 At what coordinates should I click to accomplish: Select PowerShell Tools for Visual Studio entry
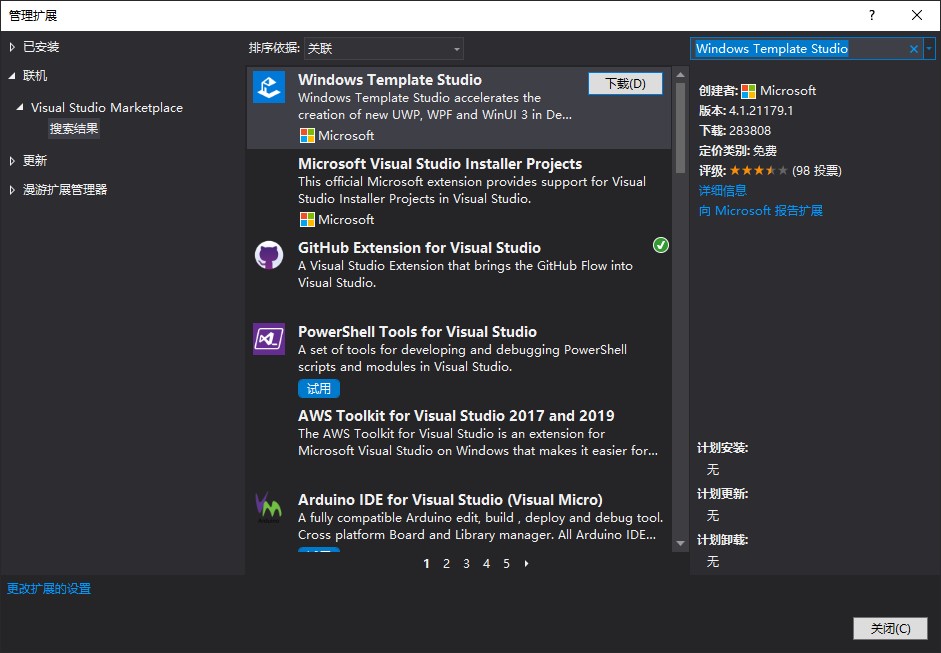(458, 360)
